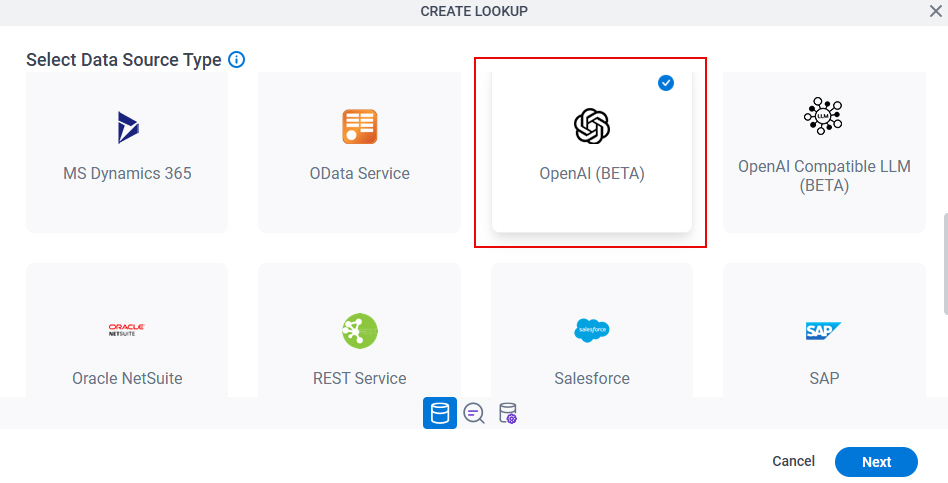The width and height of the screenshot is (948, 483).
Task: Click the Cancel button
Action: pos(793,461)
